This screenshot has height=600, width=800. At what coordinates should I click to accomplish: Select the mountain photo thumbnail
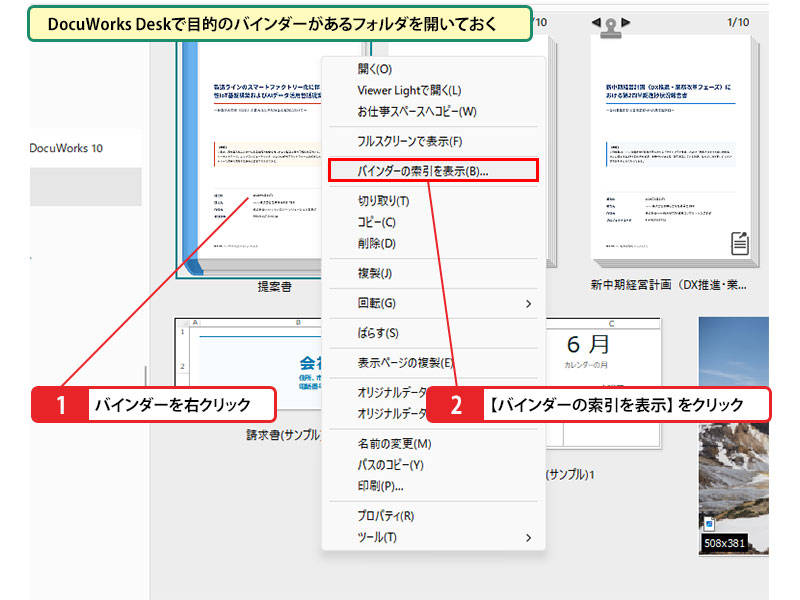pos(734,435)
